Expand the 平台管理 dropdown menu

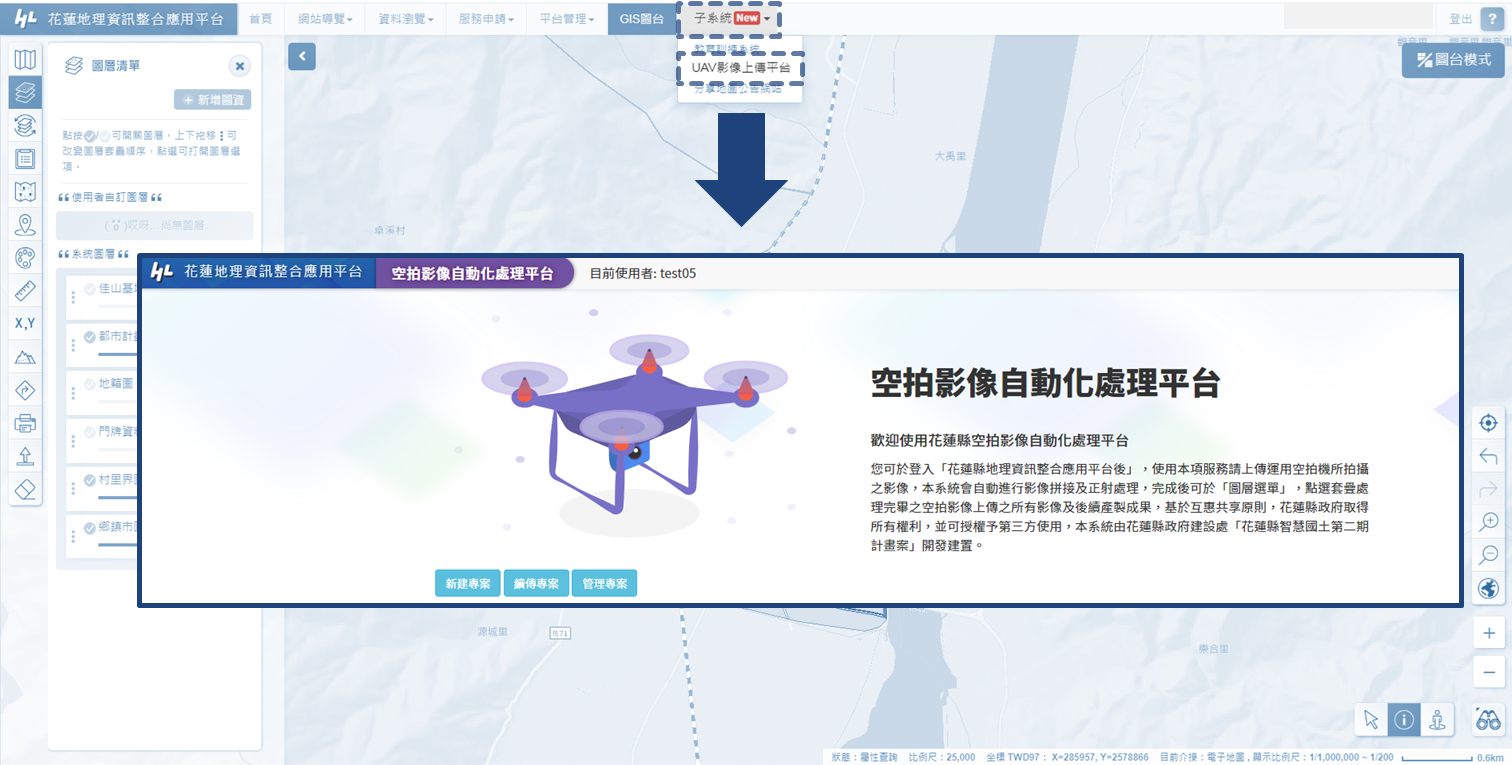tap(566, 19)
